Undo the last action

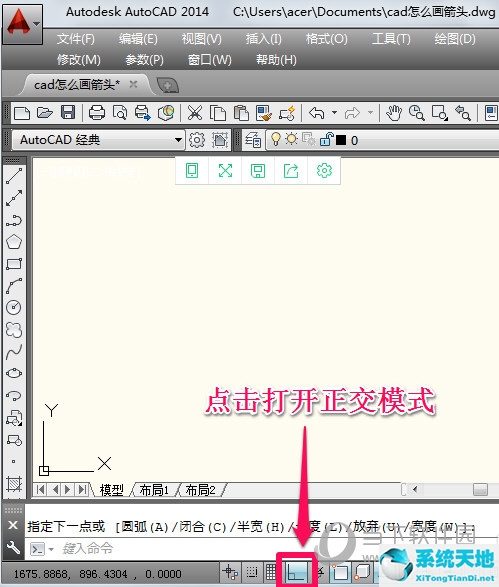pos(317,113)
